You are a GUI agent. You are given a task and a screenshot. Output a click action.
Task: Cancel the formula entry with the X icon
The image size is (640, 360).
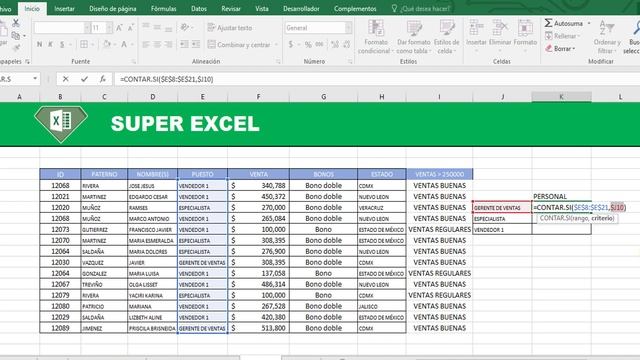65,79
